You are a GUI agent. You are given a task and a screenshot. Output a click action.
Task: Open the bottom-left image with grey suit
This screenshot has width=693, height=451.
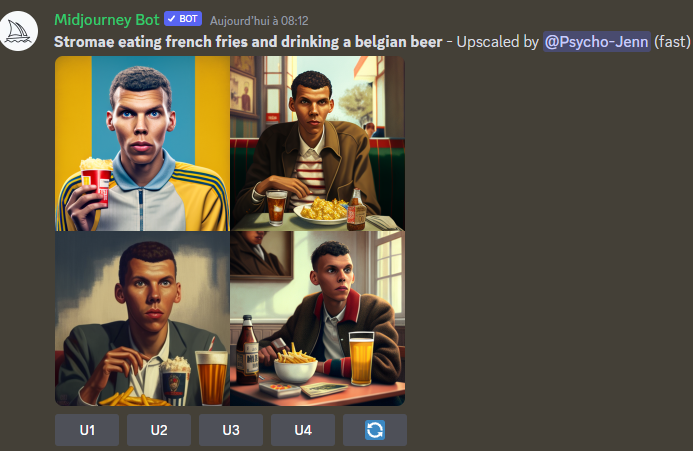click(142, 319)
